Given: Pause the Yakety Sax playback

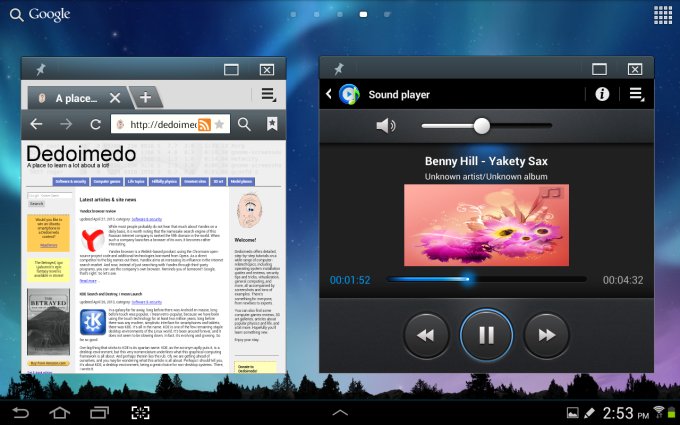Looking at the screenshot, I should tap(486, 335).
